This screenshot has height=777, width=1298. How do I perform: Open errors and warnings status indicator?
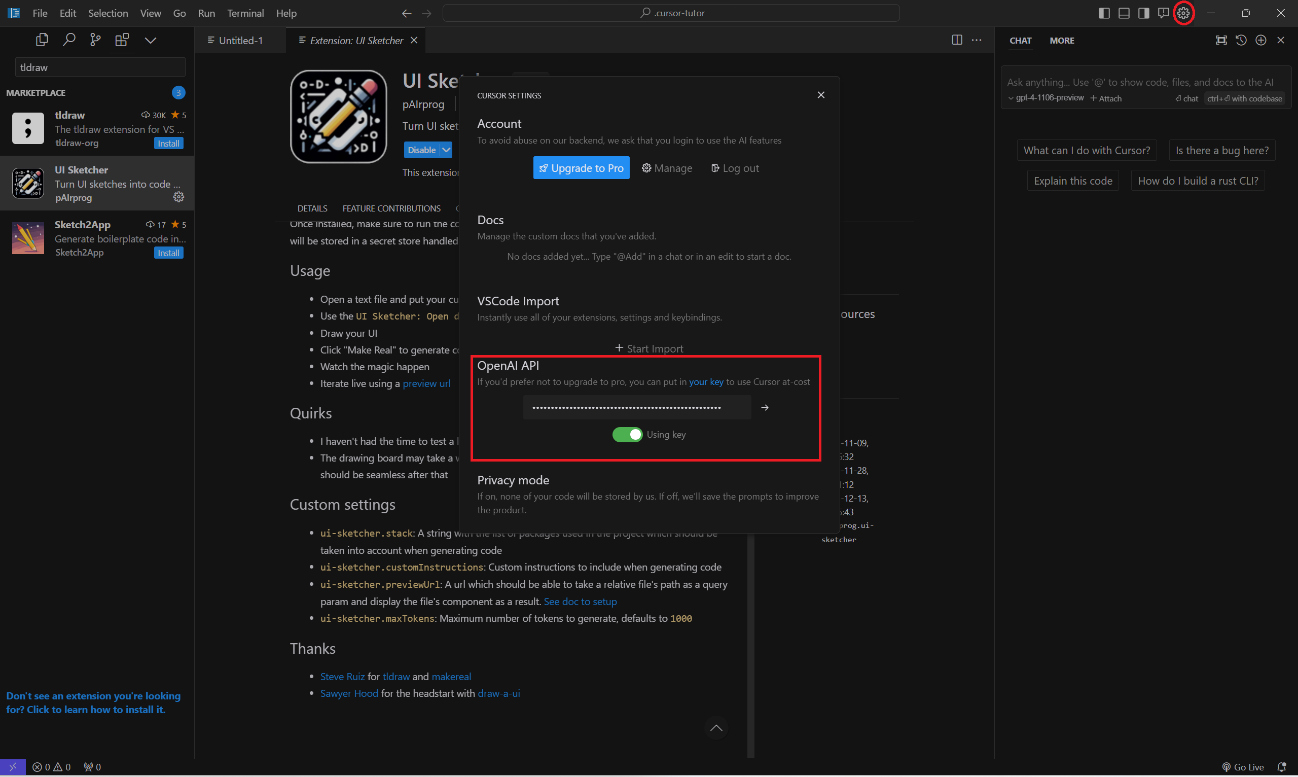point(52,767)
